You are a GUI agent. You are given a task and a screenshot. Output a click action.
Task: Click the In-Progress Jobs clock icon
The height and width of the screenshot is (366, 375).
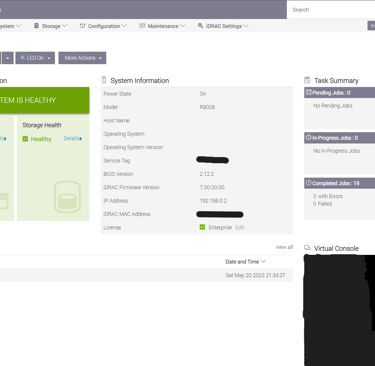point(309,137)
